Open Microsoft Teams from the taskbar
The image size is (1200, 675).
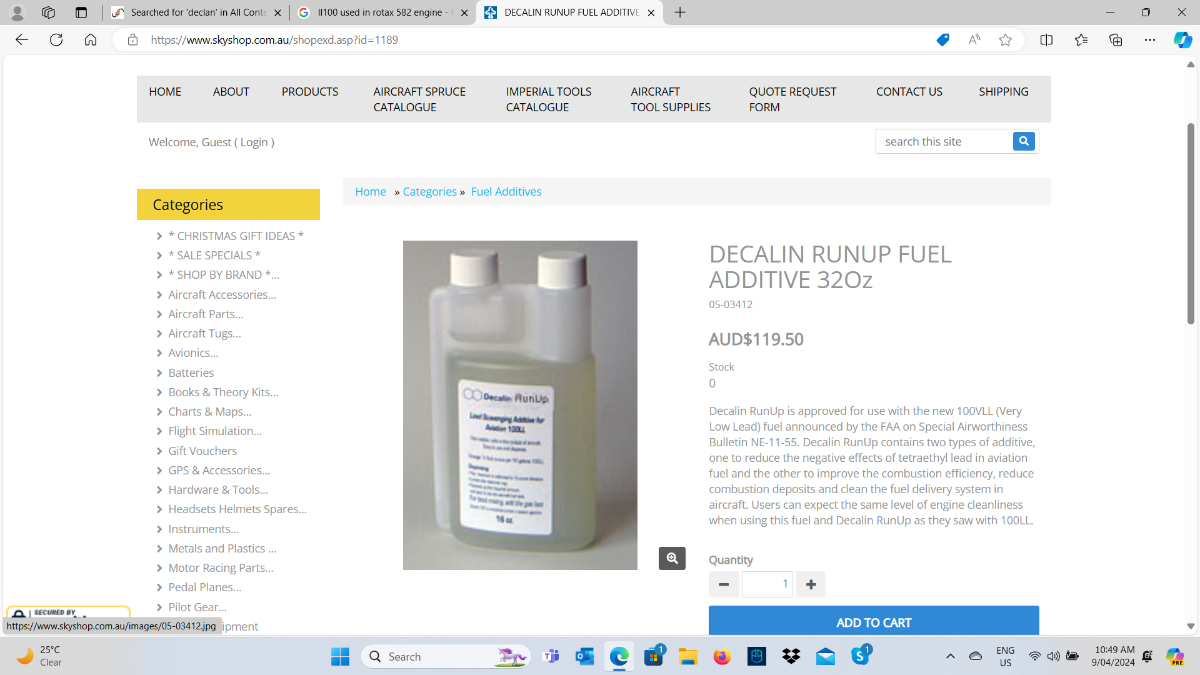point(550,656)
